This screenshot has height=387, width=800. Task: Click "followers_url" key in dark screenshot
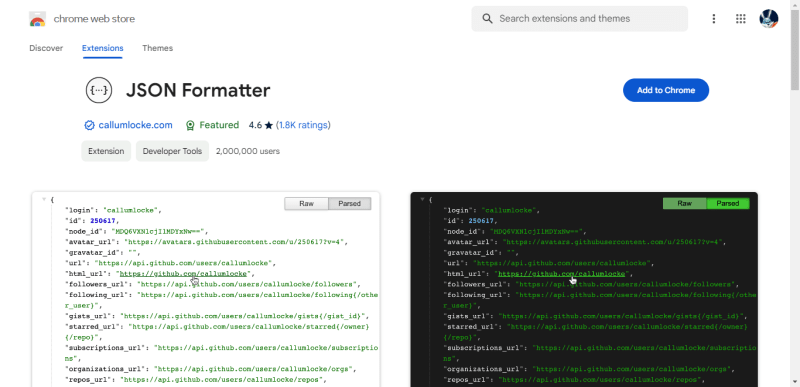click(x=474, y=285)
